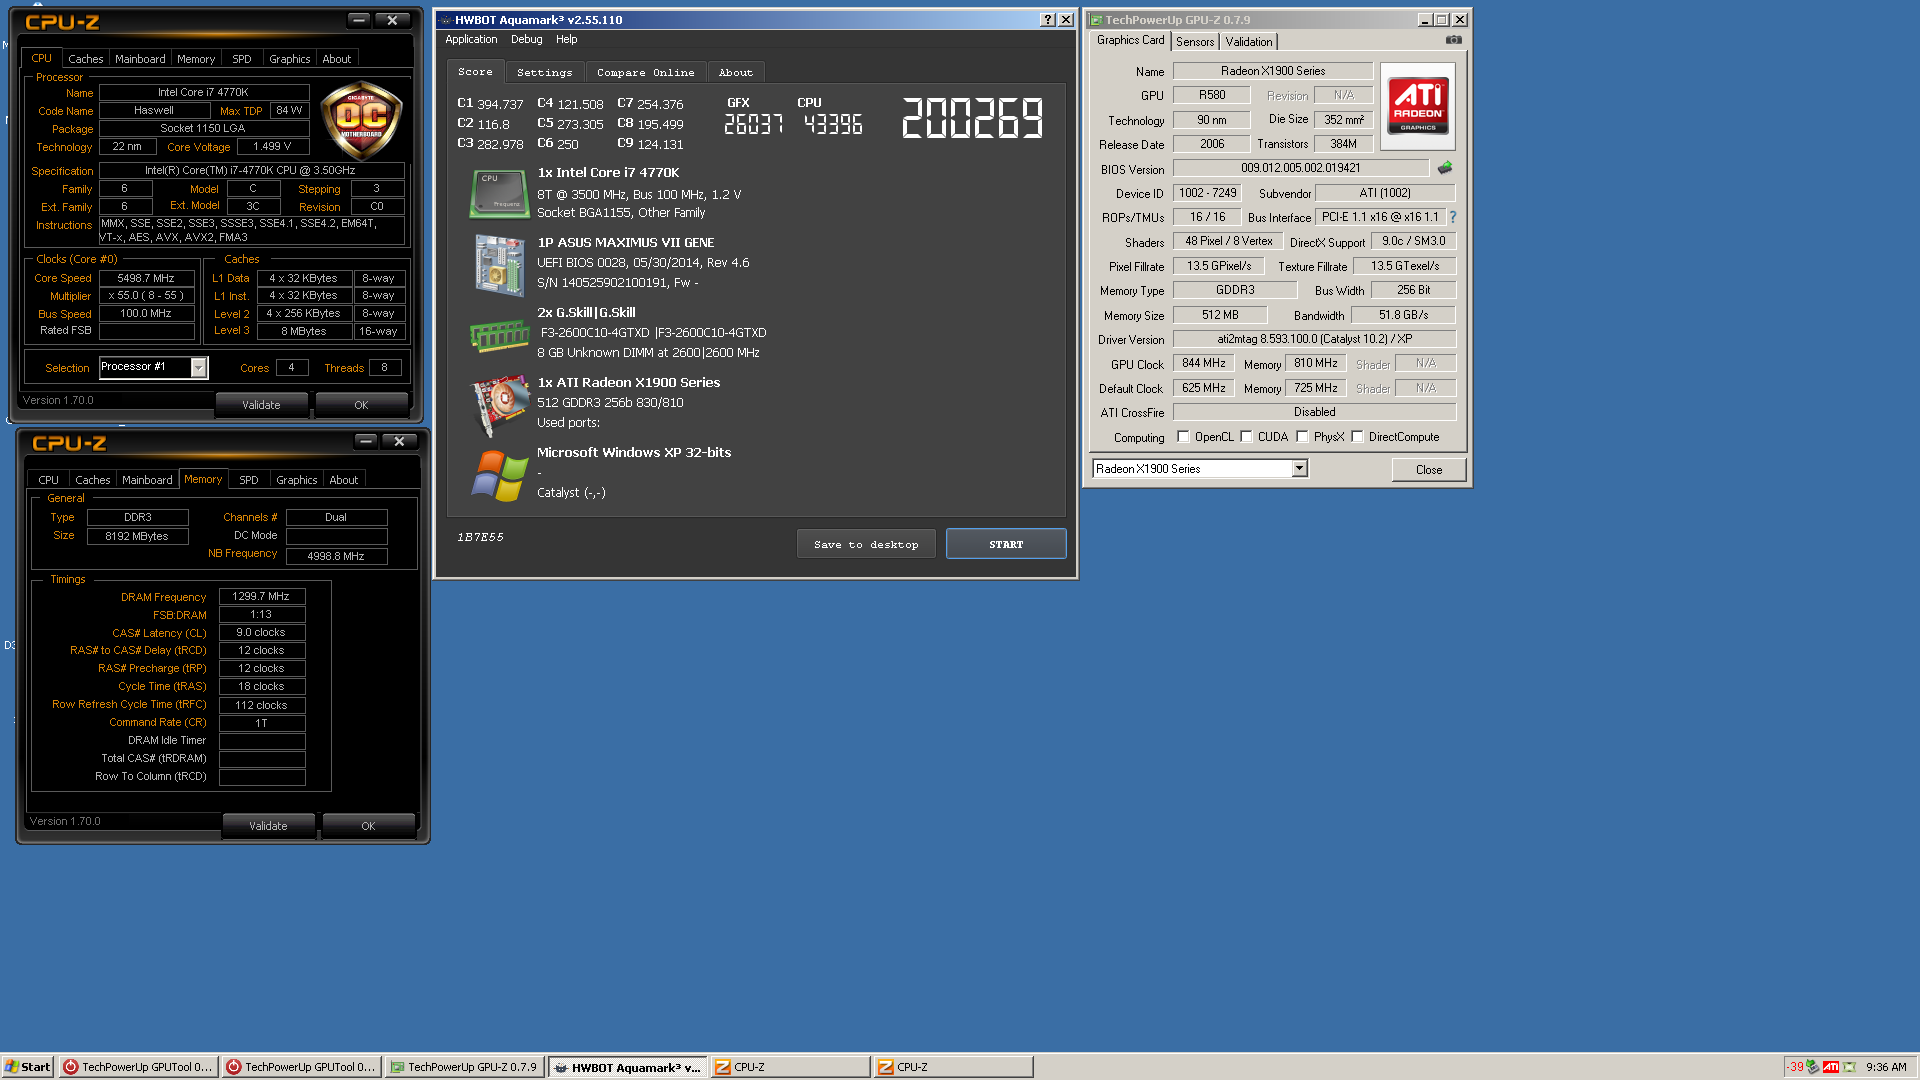
Task: Open the Validation tab in GPU-Z
Action: pyautogui.click(x=1249, y=42)
